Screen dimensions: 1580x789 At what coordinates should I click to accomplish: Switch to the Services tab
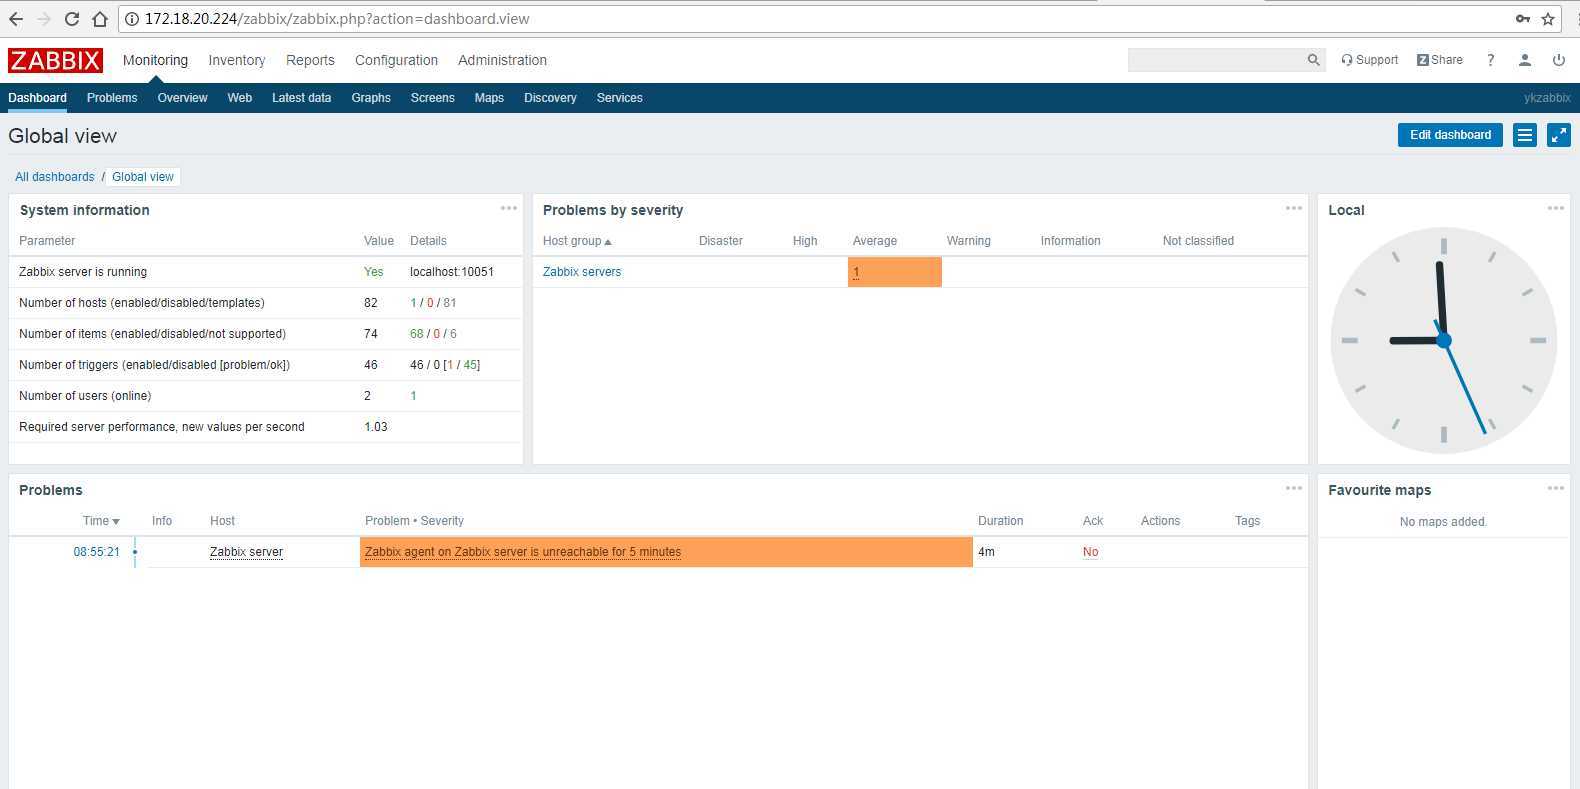[x=619, y=98]
